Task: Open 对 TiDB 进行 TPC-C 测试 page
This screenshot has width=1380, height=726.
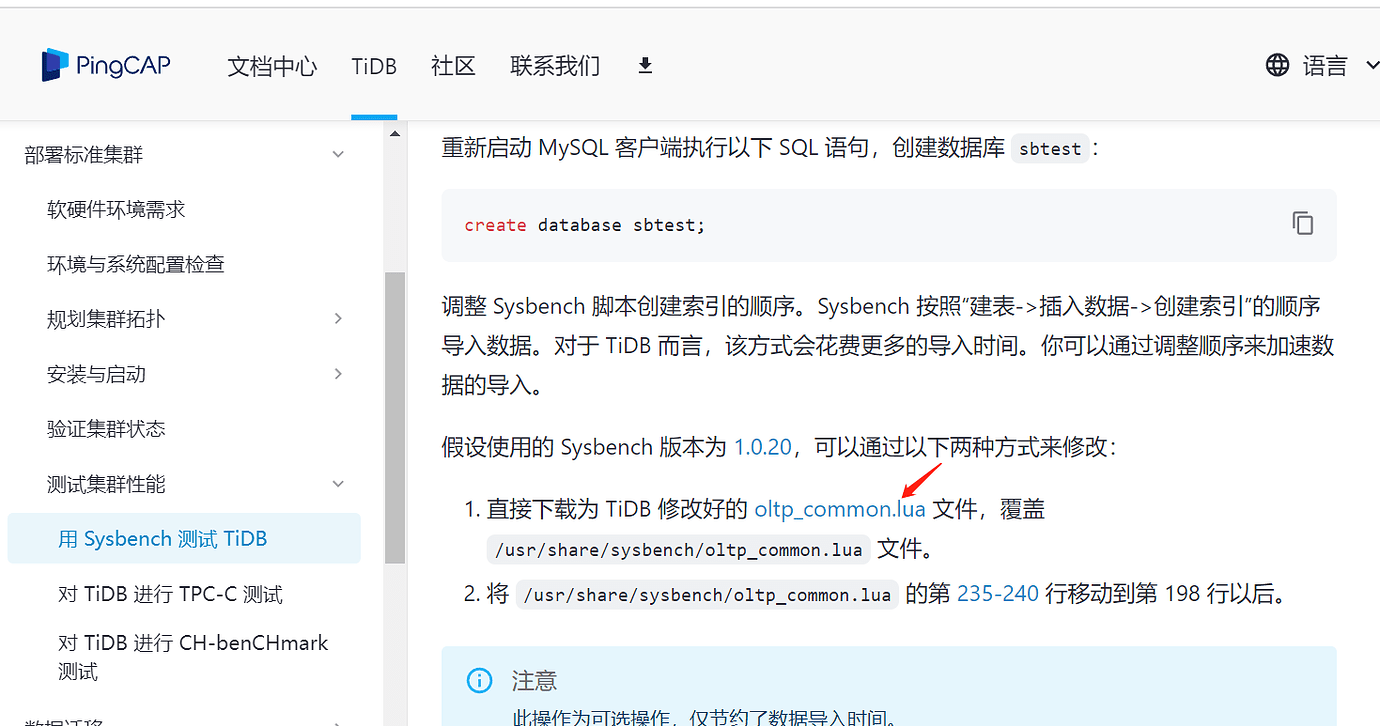Action: pyautogui.click(x=170, y=594)
